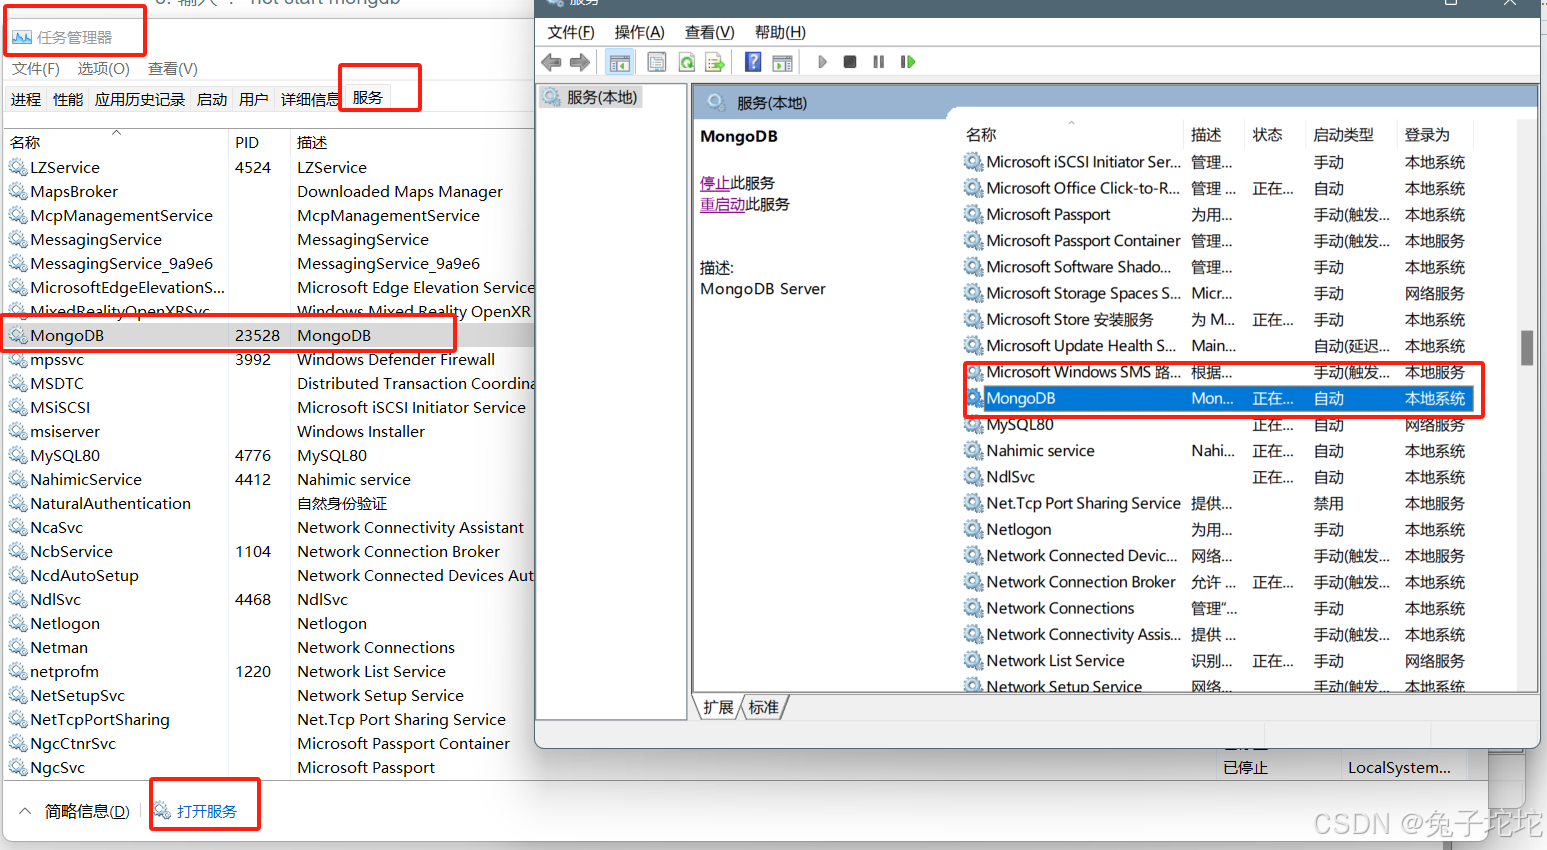The image size is (1547, 850).
Task: Collapse details via 简略信息 chevron
Action: [25, 811]
